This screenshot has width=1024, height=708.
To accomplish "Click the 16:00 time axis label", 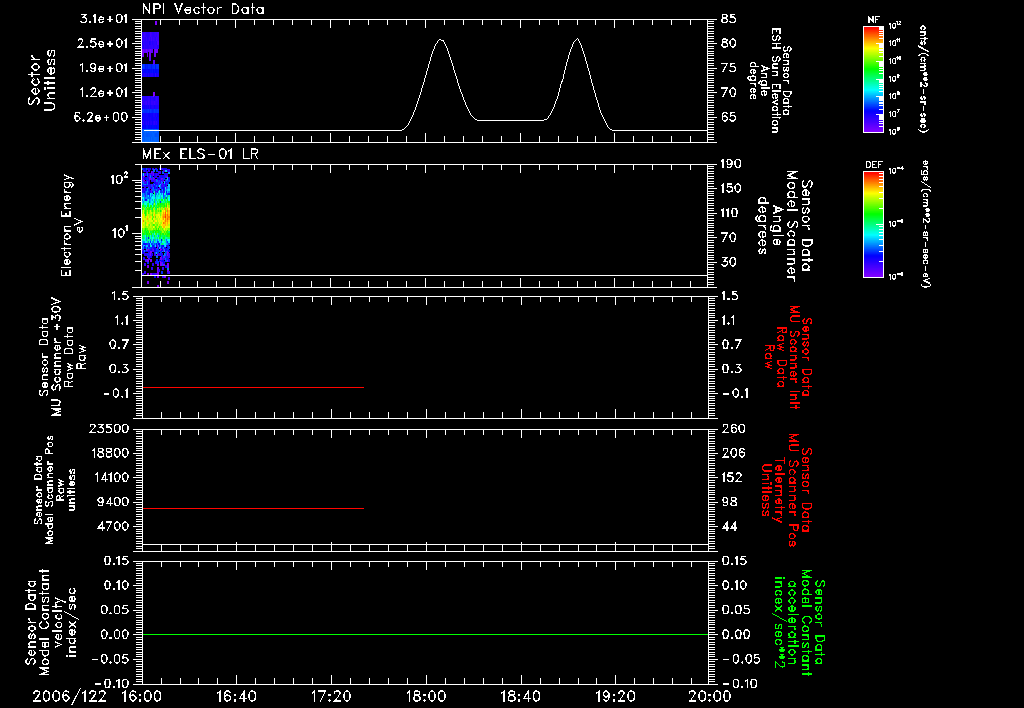I will pyautogui.click(x=142, y=696).
